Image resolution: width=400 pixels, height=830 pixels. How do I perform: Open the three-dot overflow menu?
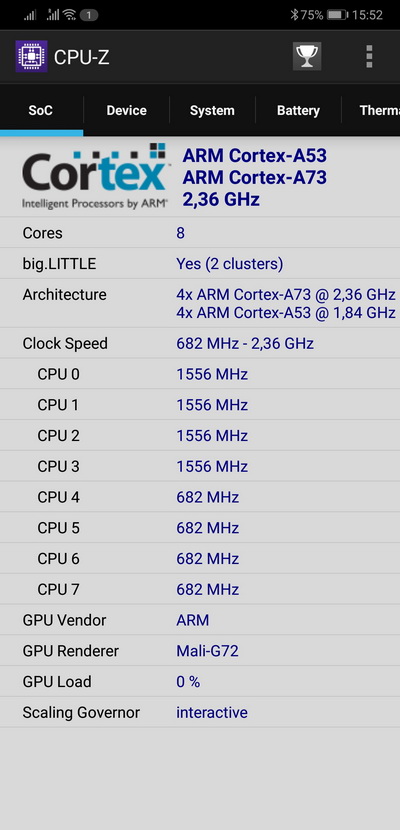tap(369, 56)
